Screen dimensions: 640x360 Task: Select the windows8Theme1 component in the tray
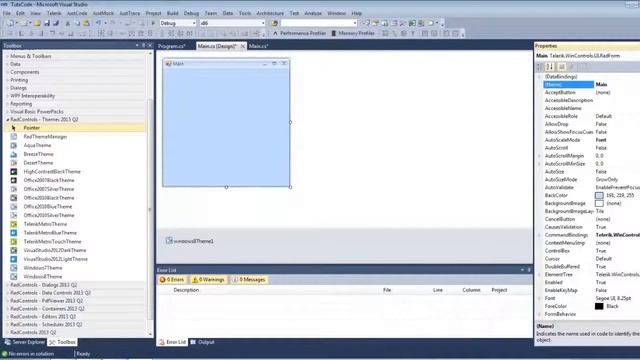[190, 241]
